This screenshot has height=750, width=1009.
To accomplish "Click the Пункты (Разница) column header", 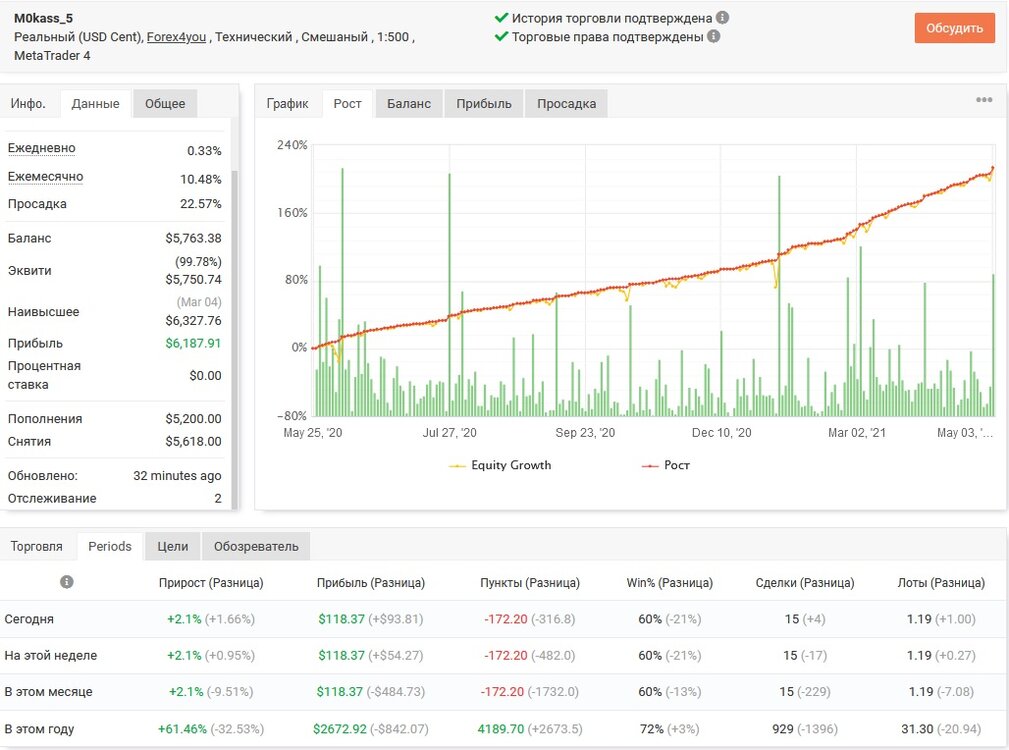I will (530, 583).
